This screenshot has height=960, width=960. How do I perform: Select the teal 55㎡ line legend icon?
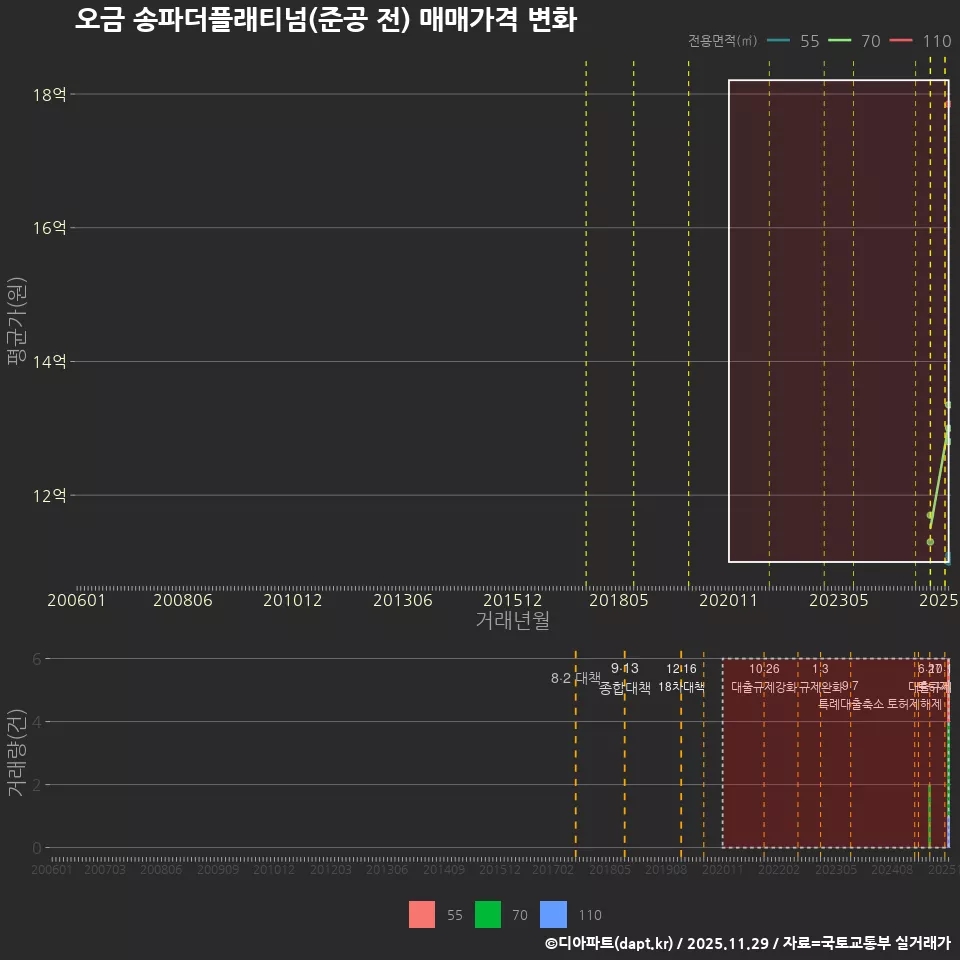point(779,41)
